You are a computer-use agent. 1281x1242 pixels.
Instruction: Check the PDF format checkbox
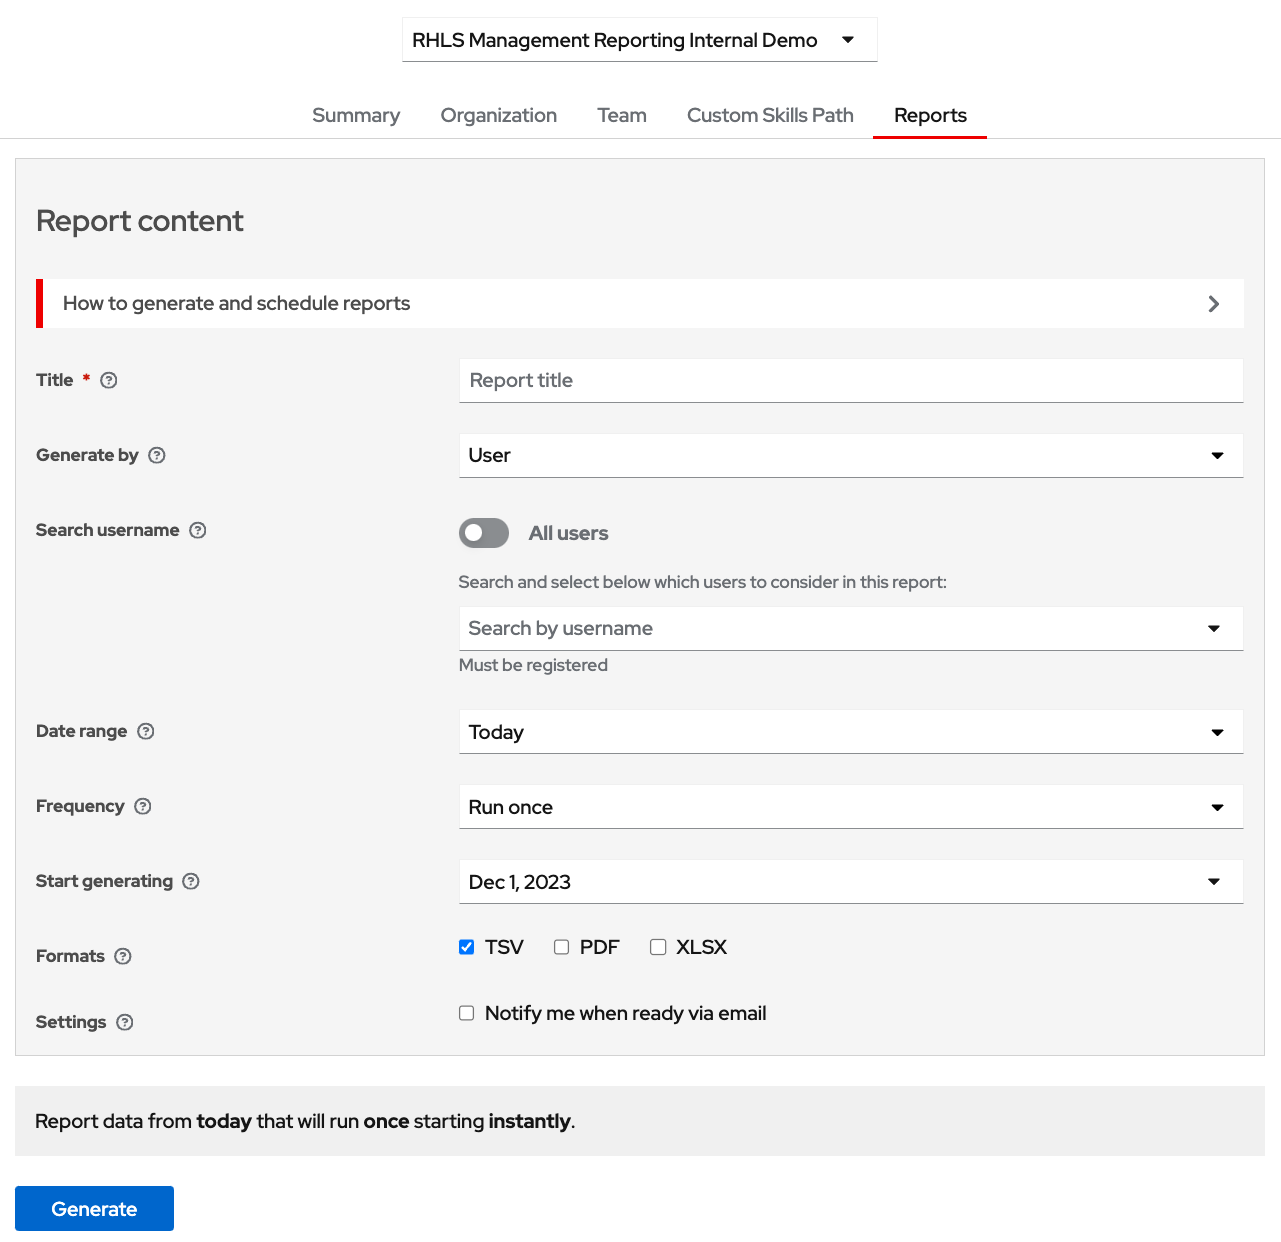point(561,946)
